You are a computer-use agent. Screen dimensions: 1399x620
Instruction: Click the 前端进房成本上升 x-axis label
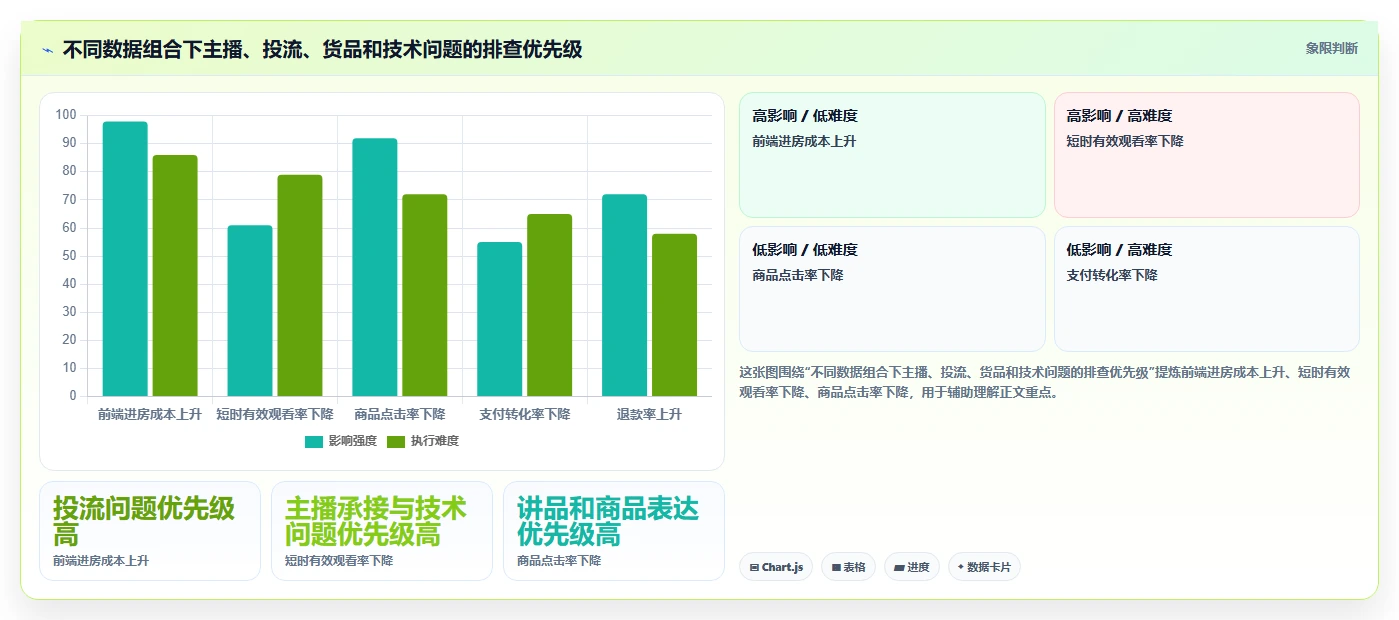click(x=150, y=414)
